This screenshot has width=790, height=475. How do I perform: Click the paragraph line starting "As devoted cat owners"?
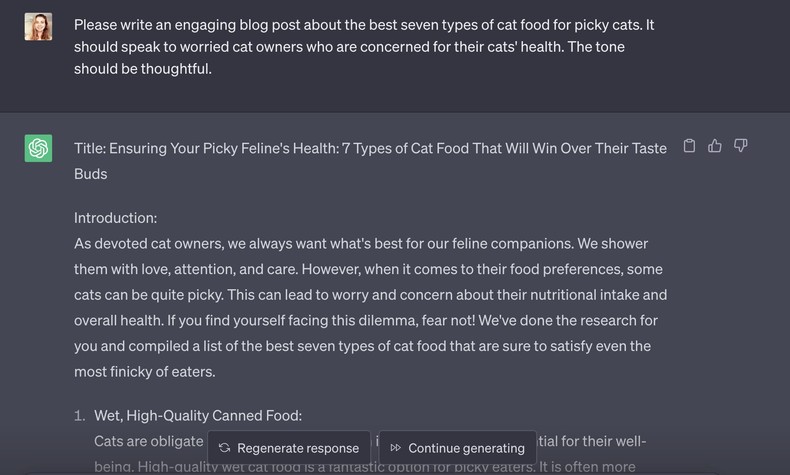click(361, 244)
